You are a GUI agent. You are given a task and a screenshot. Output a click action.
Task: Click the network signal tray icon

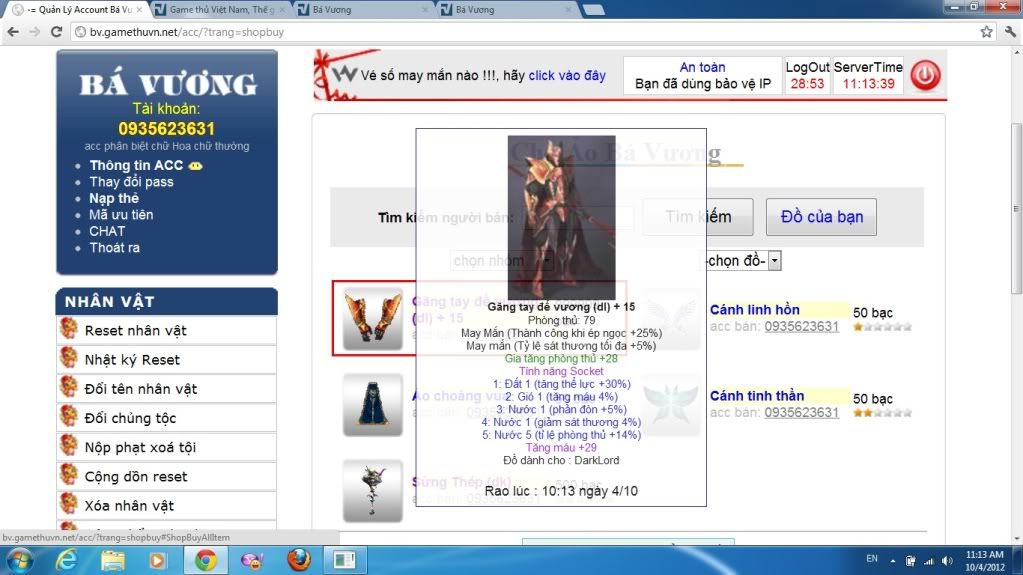coord(929,561)
